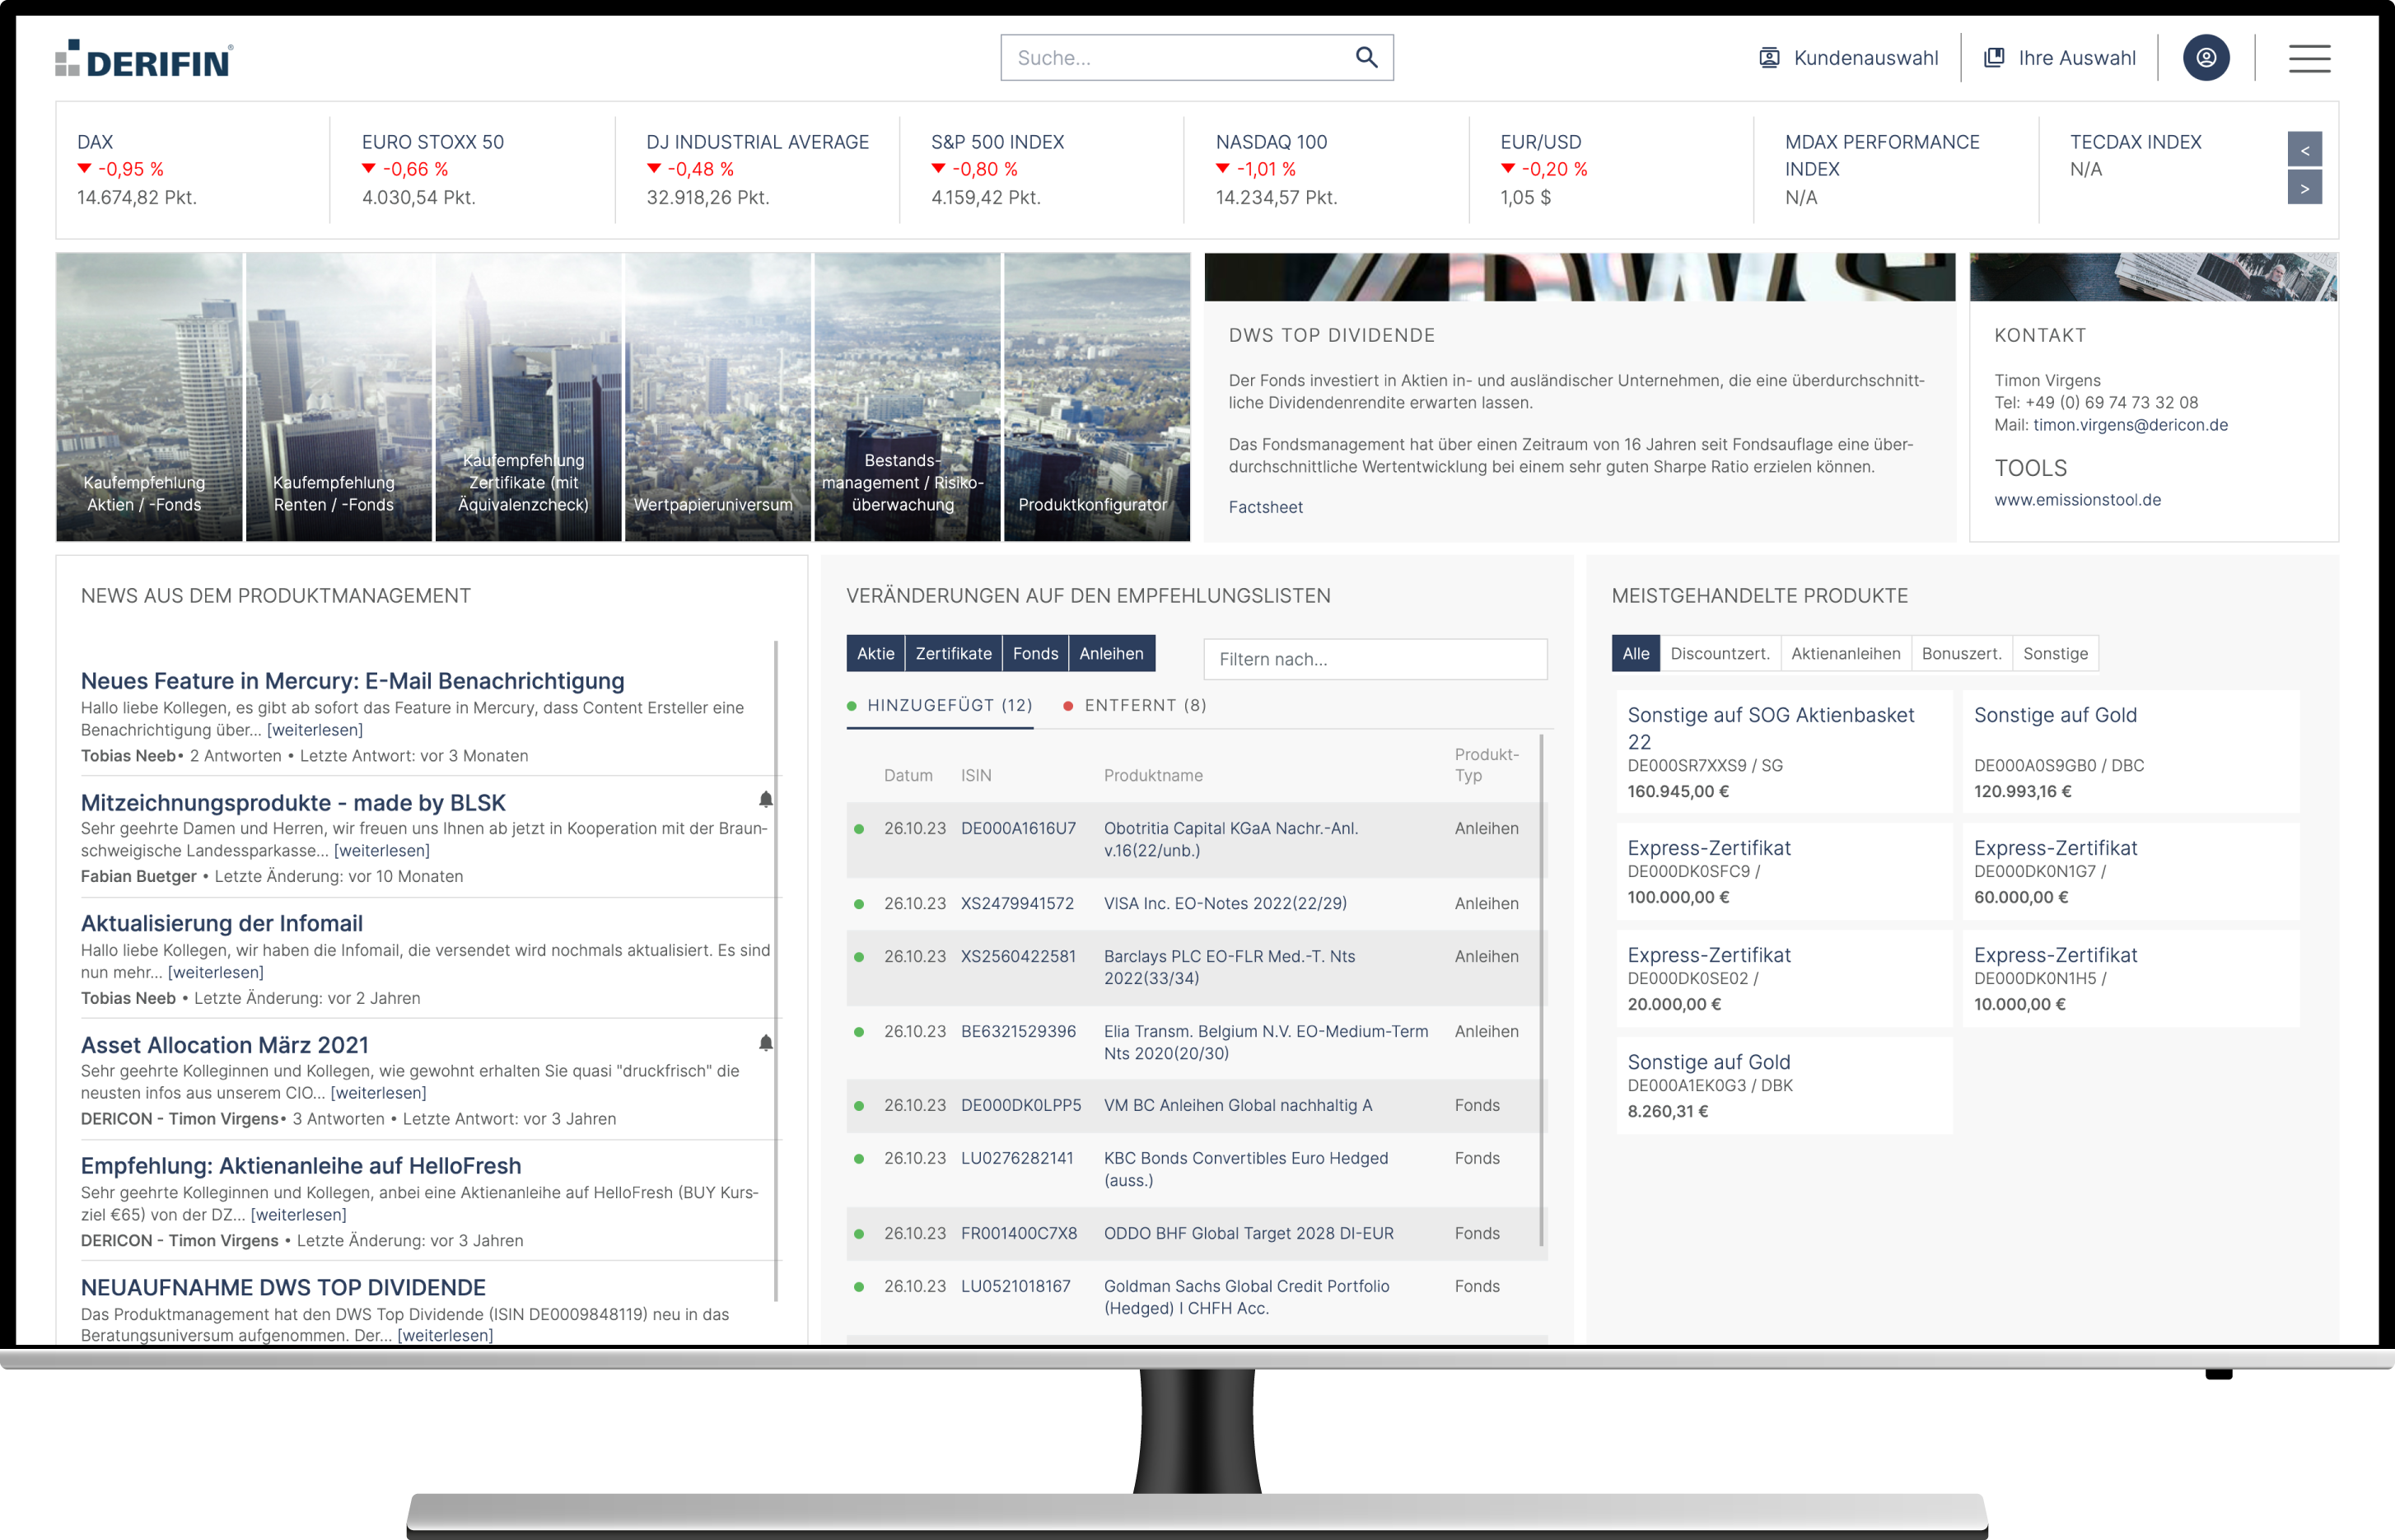Open Mitzeichnungsprodukte - made by BLSK

293,803
